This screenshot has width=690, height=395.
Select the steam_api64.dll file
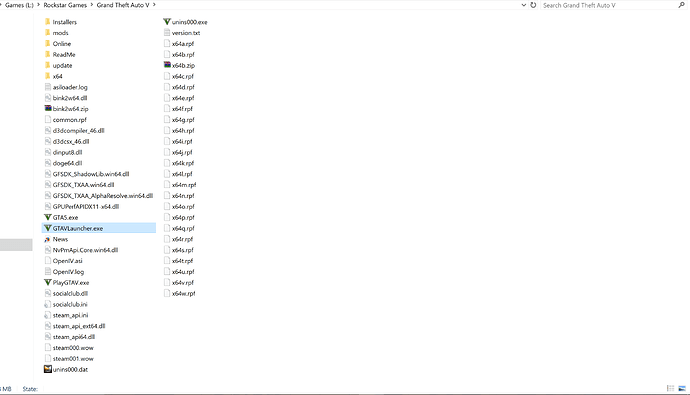(73, 337)
